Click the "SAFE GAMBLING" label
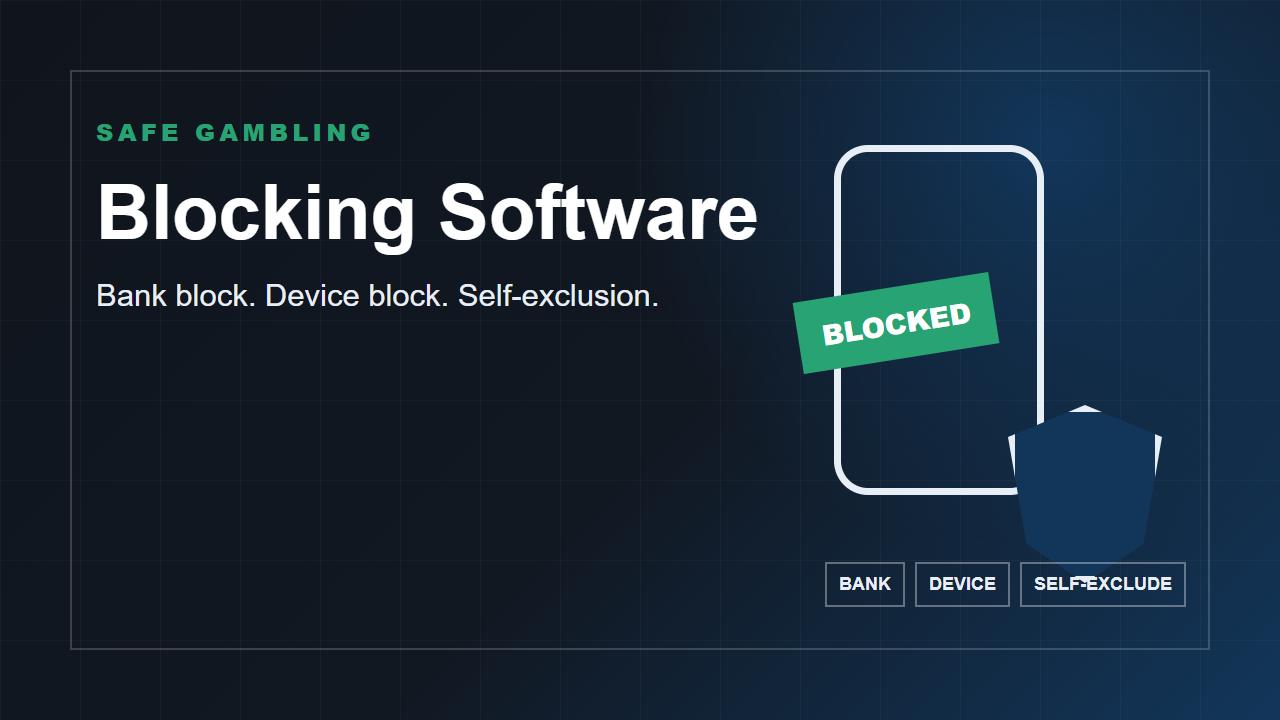The width and height of the screenshot is (1280, 720). click(x=234, y=132)
